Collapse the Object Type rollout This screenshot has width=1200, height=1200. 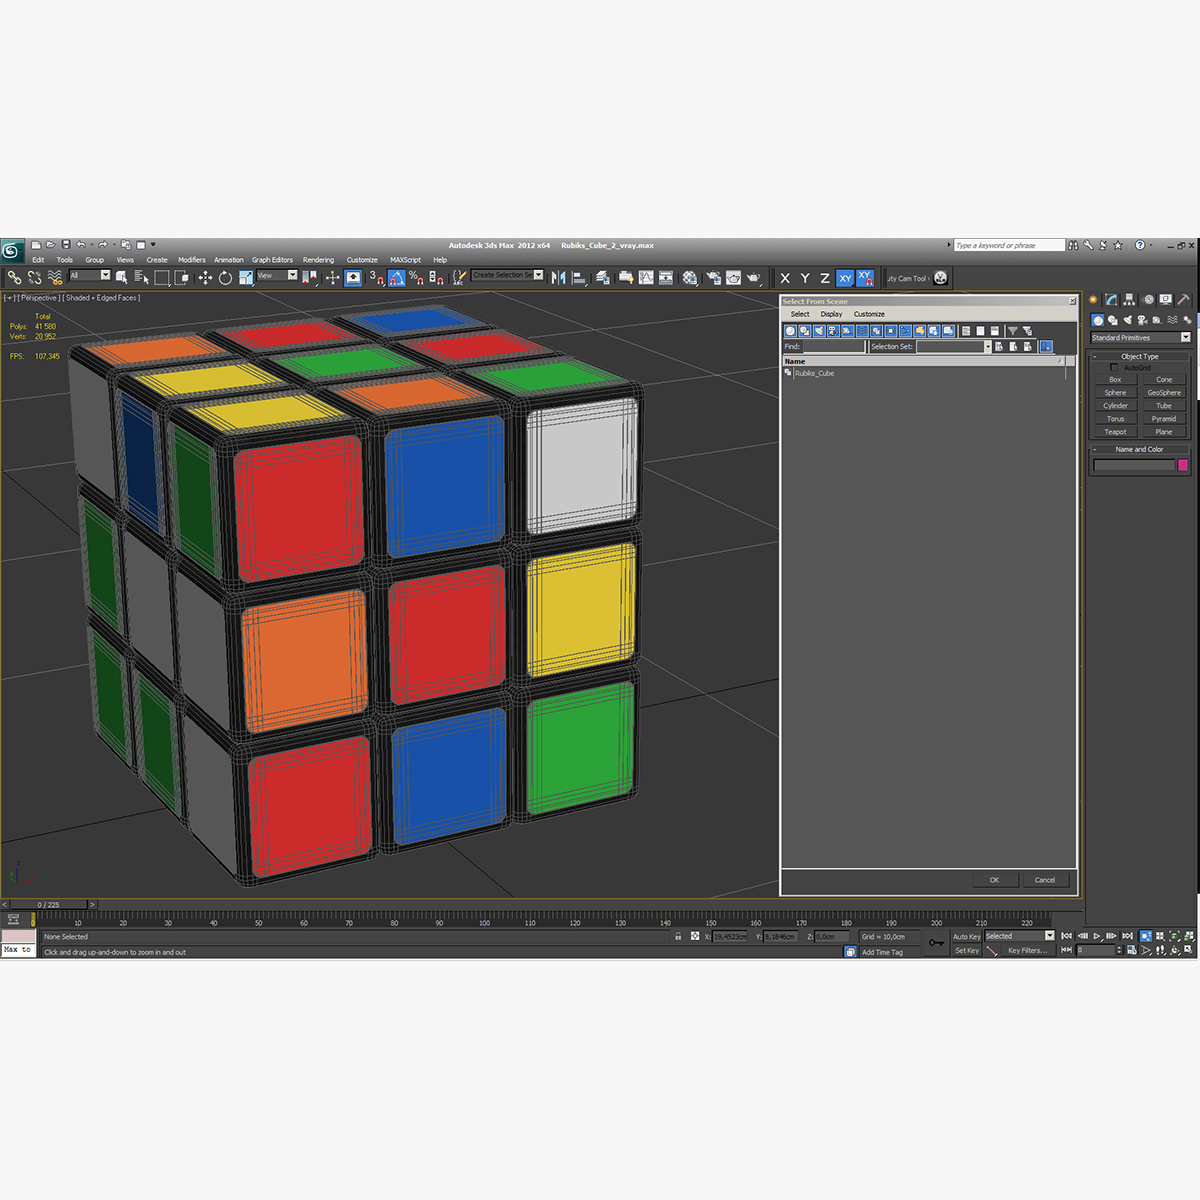tap(1139, 356)
